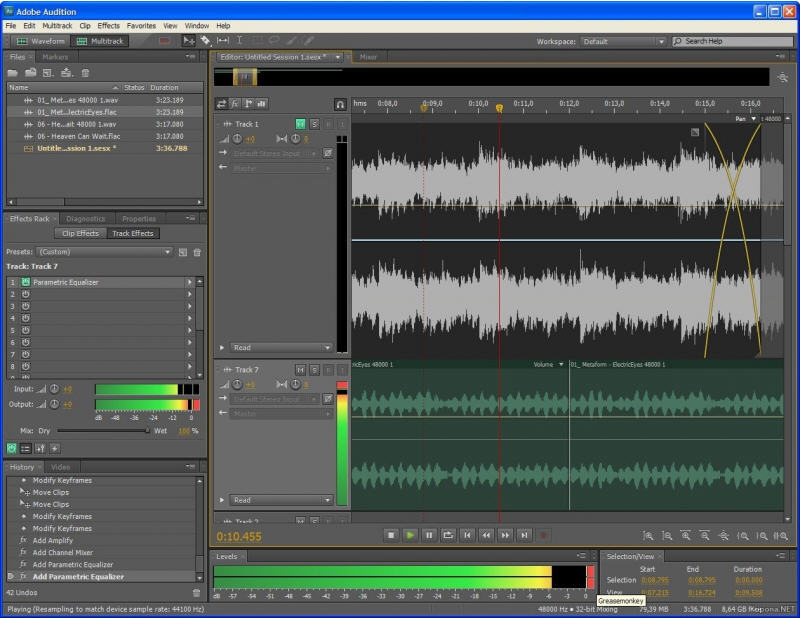Viewport: 800px width, 618px height.
Task: Click the Stop playback button
Action: point(392,536)
